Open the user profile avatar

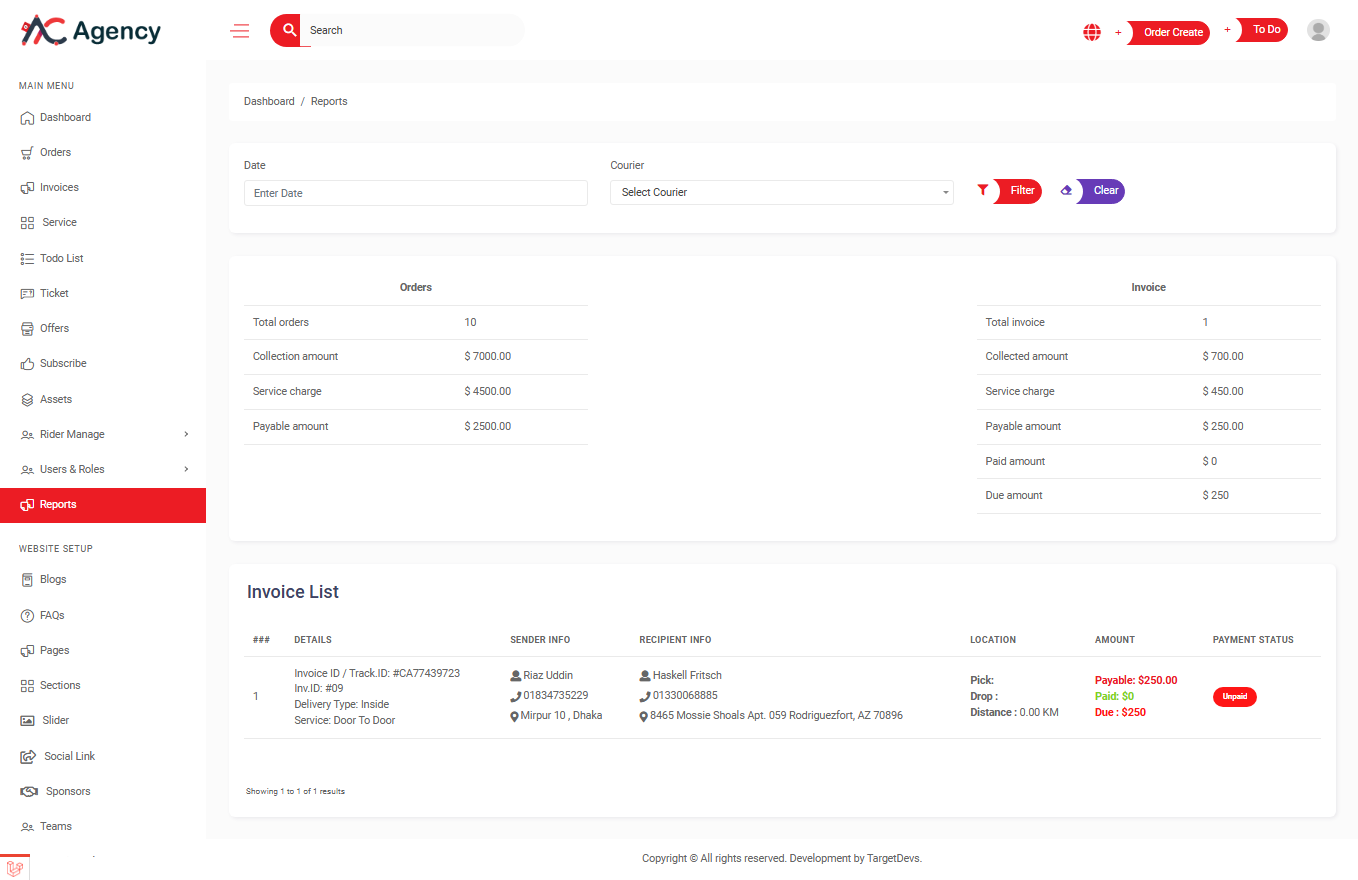[1318, 31]
